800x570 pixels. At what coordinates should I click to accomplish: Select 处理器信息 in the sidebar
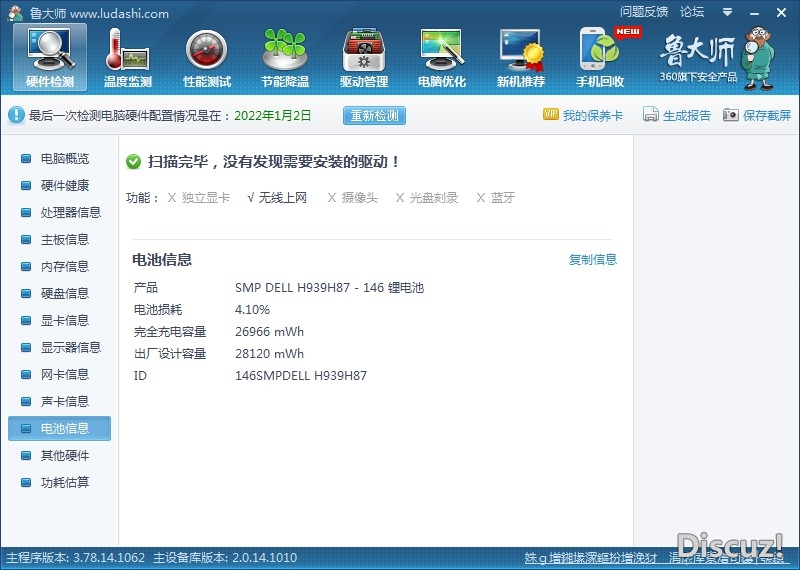coord(70,213)
